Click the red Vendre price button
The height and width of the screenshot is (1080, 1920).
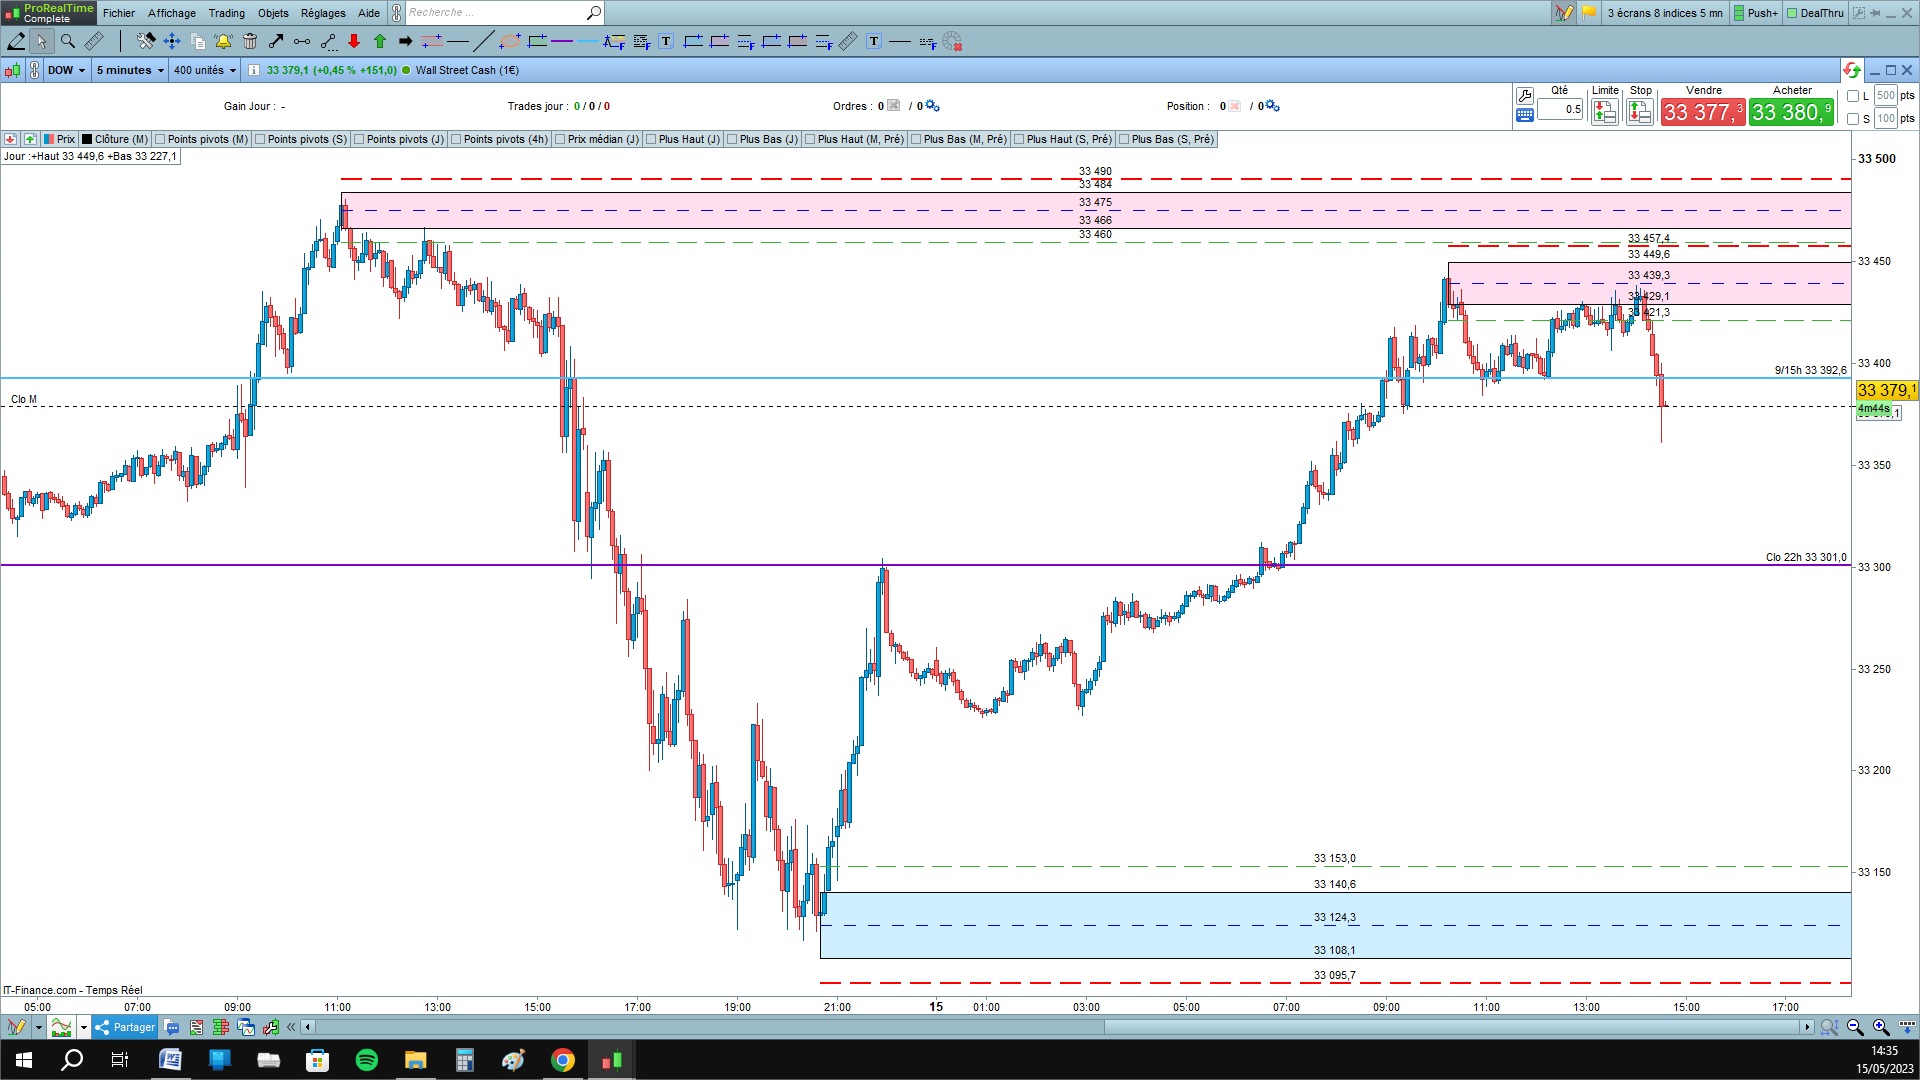(1702, 112)
